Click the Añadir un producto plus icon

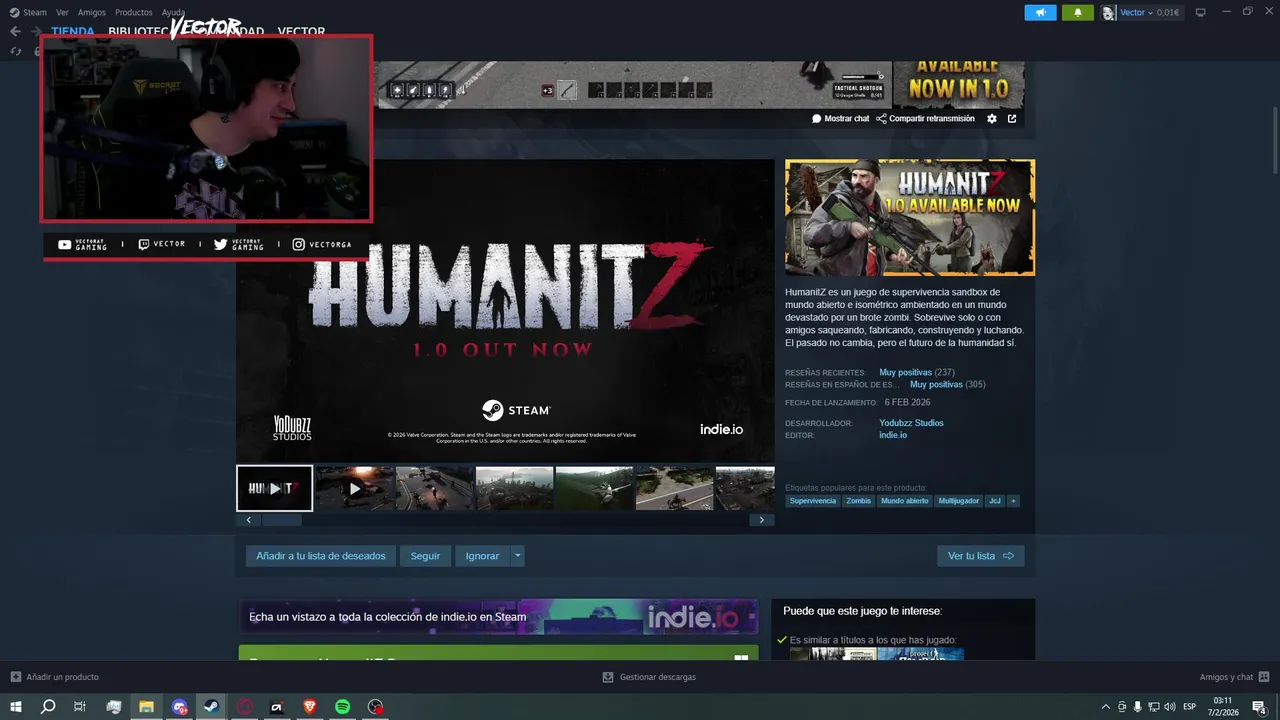[x=15, y=677]
